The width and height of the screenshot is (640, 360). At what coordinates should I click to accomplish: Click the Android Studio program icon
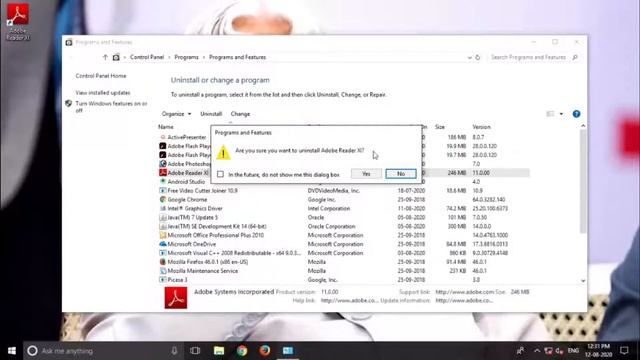163,182
